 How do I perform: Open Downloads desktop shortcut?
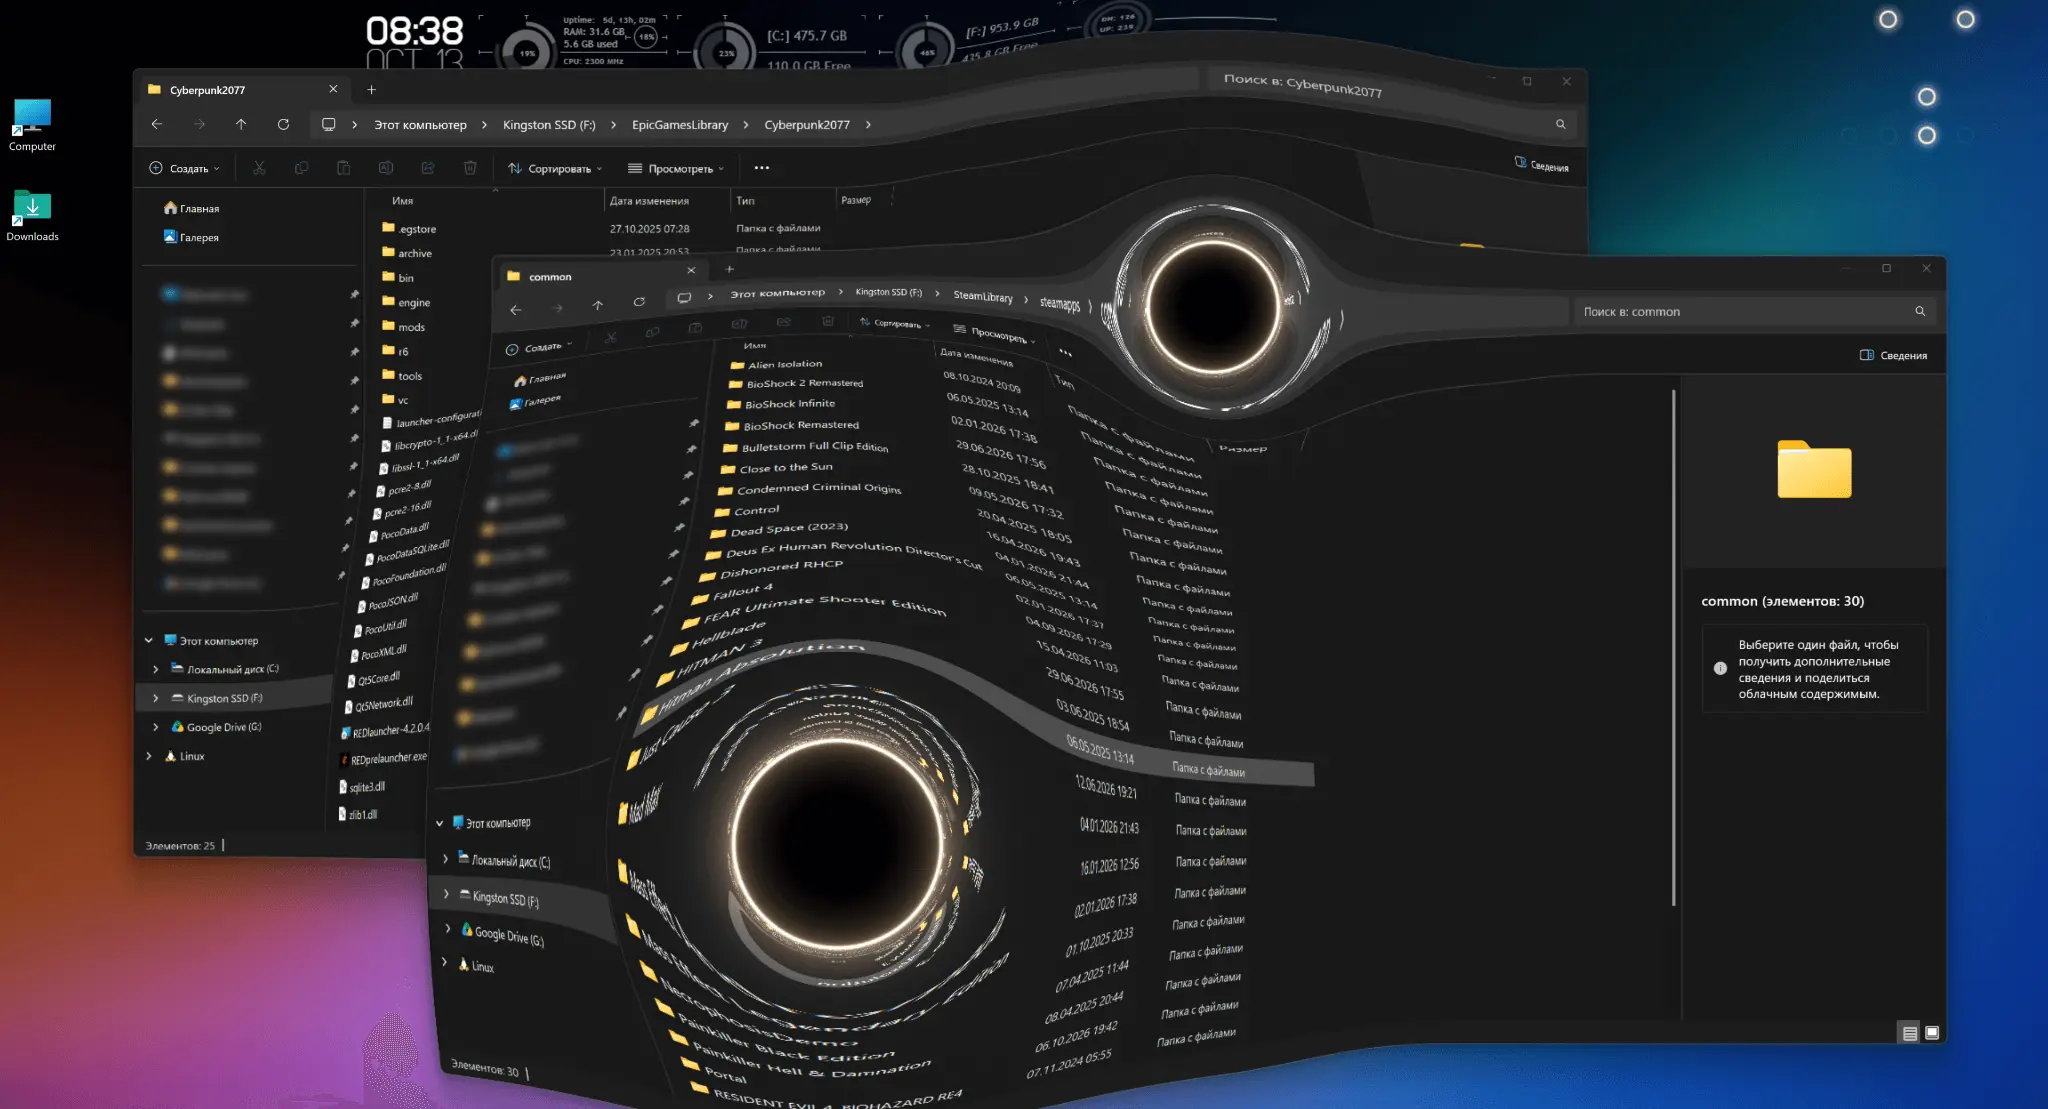click(32, 215)
